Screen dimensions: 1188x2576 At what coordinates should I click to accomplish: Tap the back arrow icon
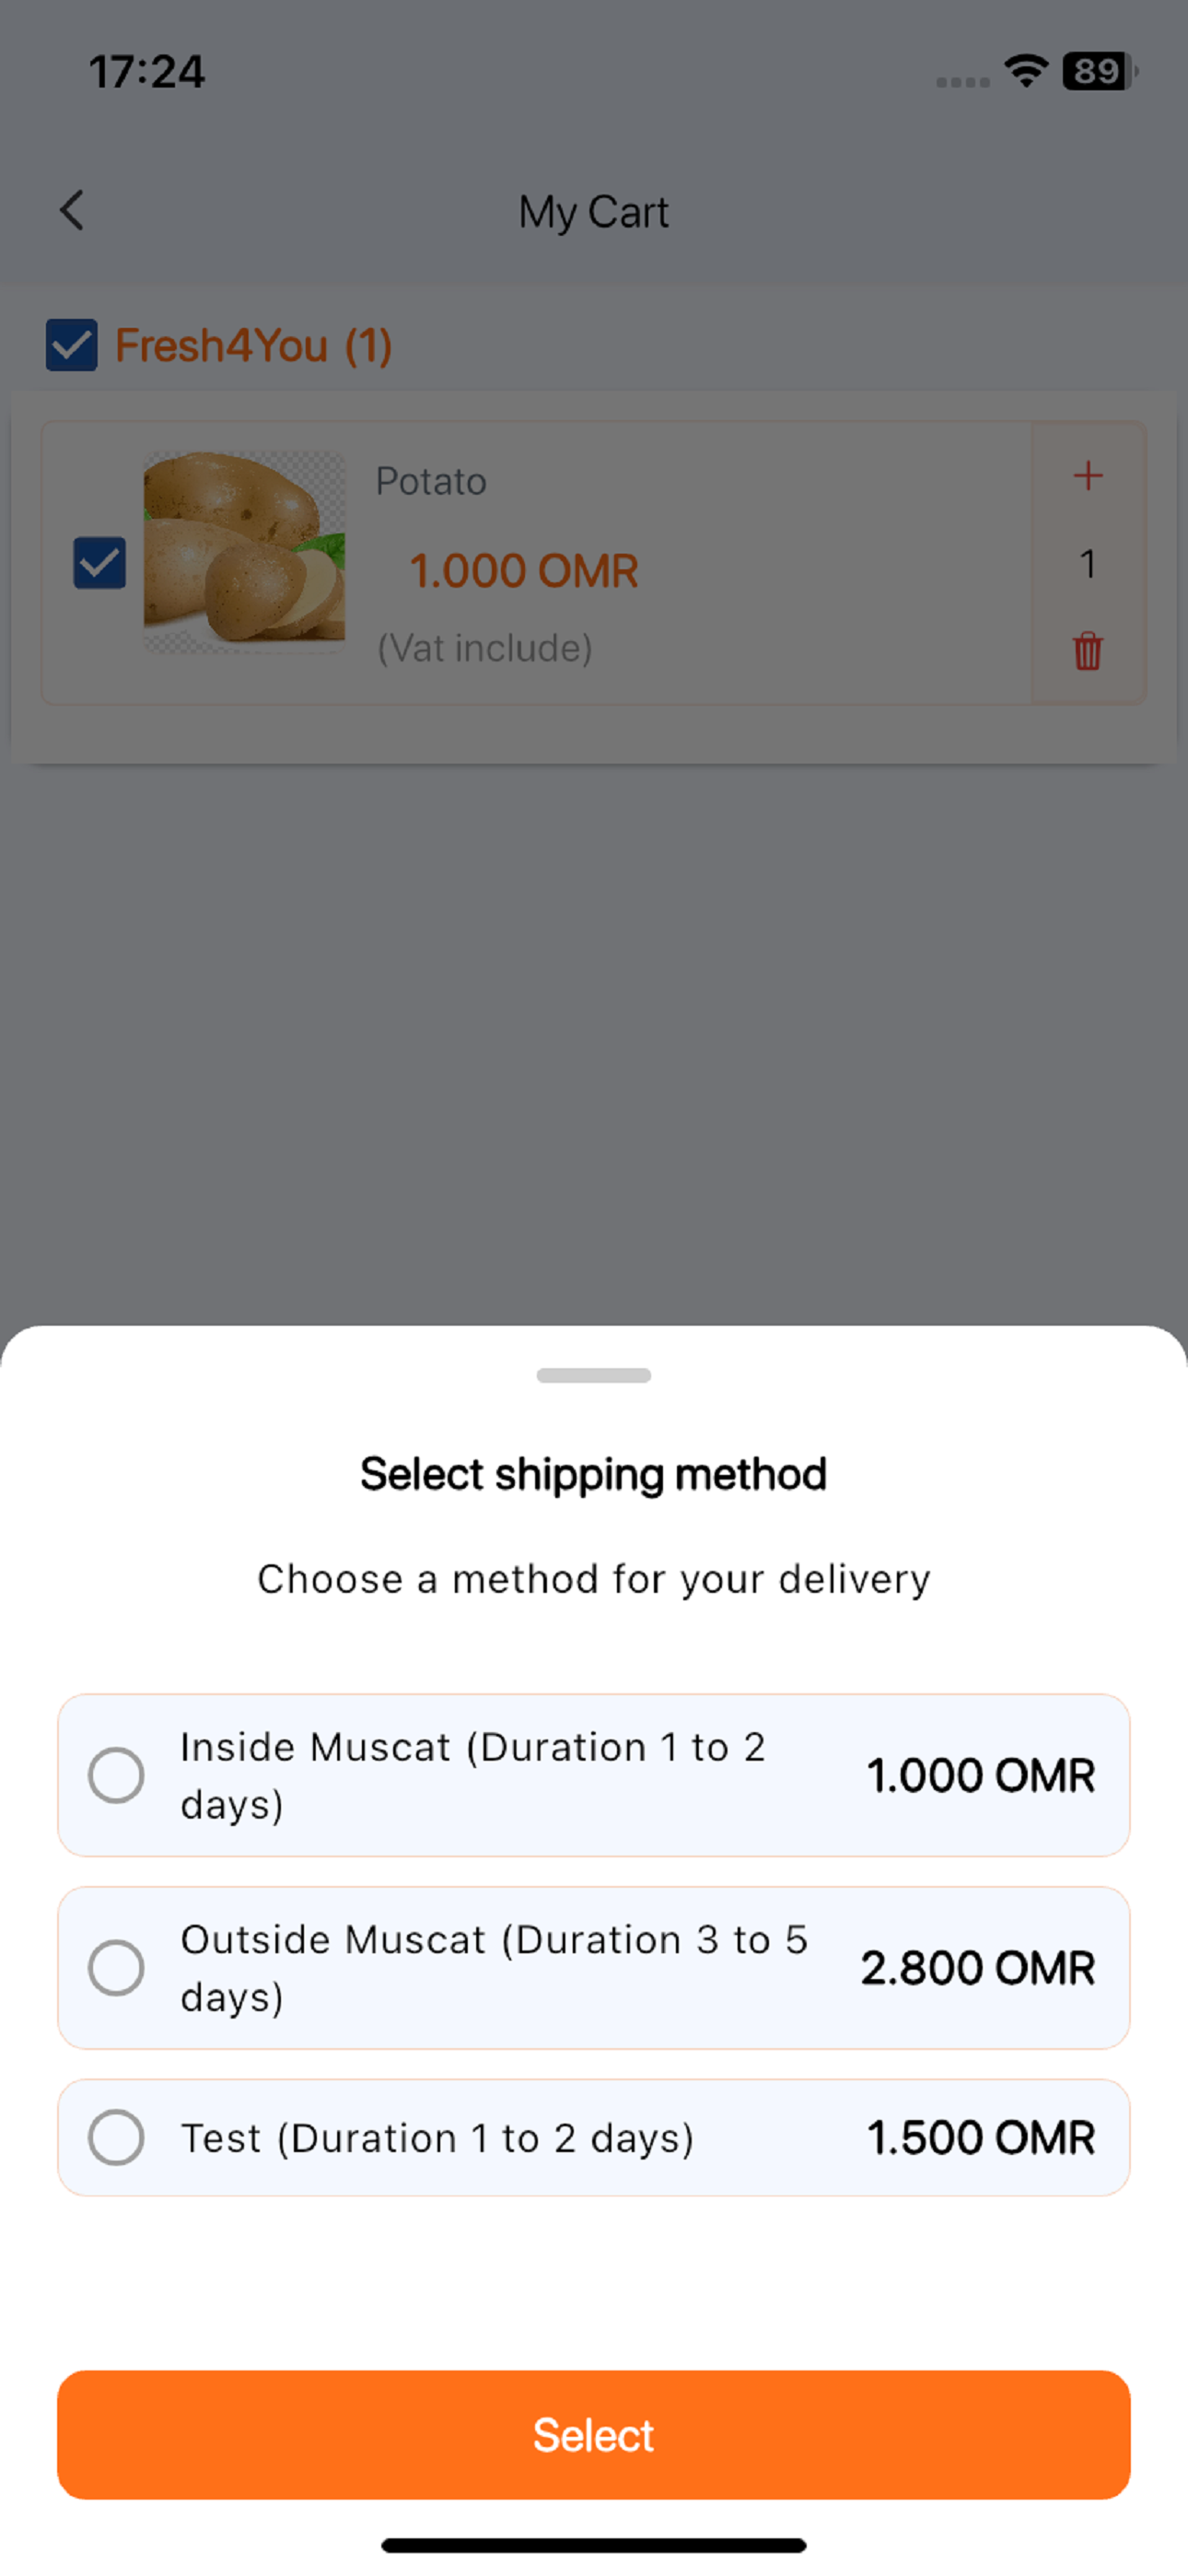tap(72, 211)
